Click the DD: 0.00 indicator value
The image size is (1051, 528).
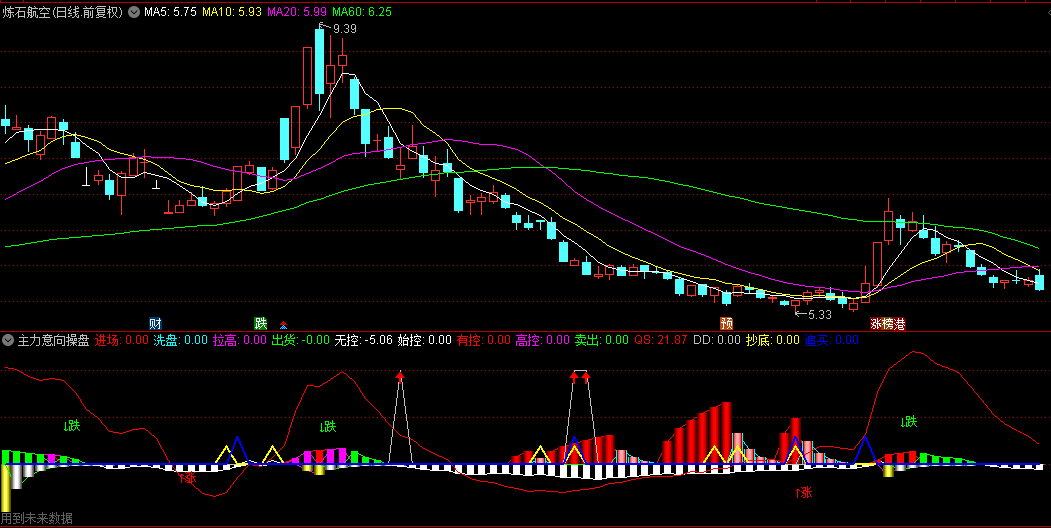(x=717, y=340)
